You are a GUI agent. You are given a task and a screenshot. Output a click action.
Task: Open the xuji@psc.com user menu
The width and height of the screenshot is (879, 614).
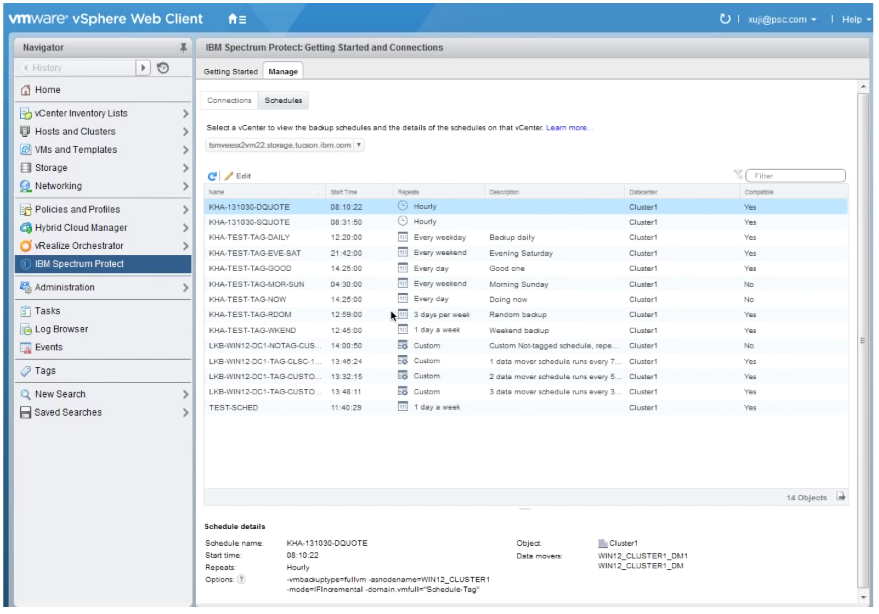click(782, 19)
